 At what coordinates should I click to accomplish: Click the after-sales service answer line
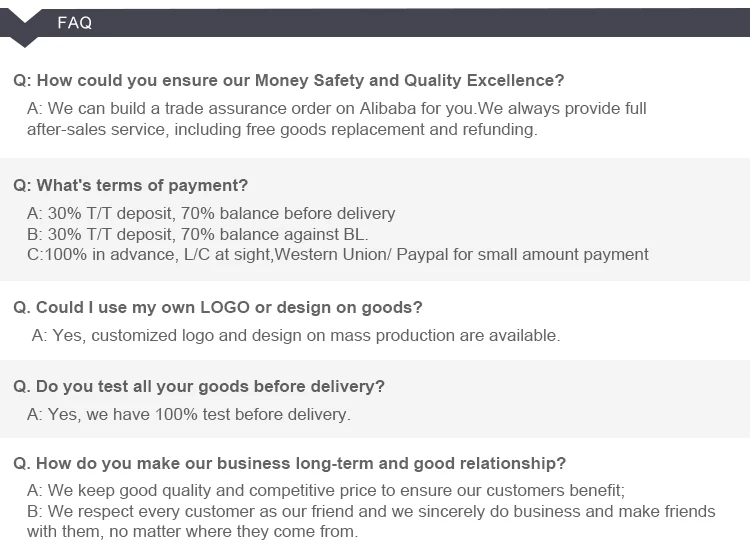click(x=282, y=129)
